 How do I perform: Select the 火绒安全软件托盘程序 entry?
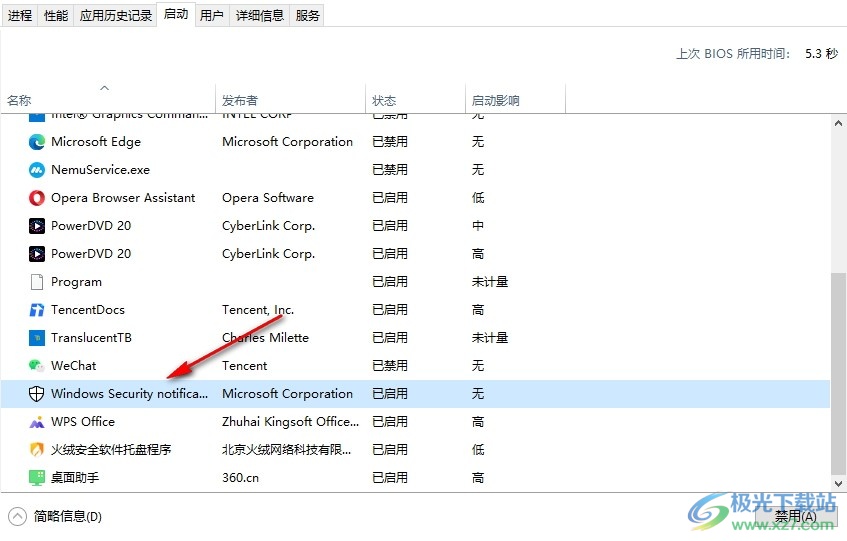click(x=111, y=450)
